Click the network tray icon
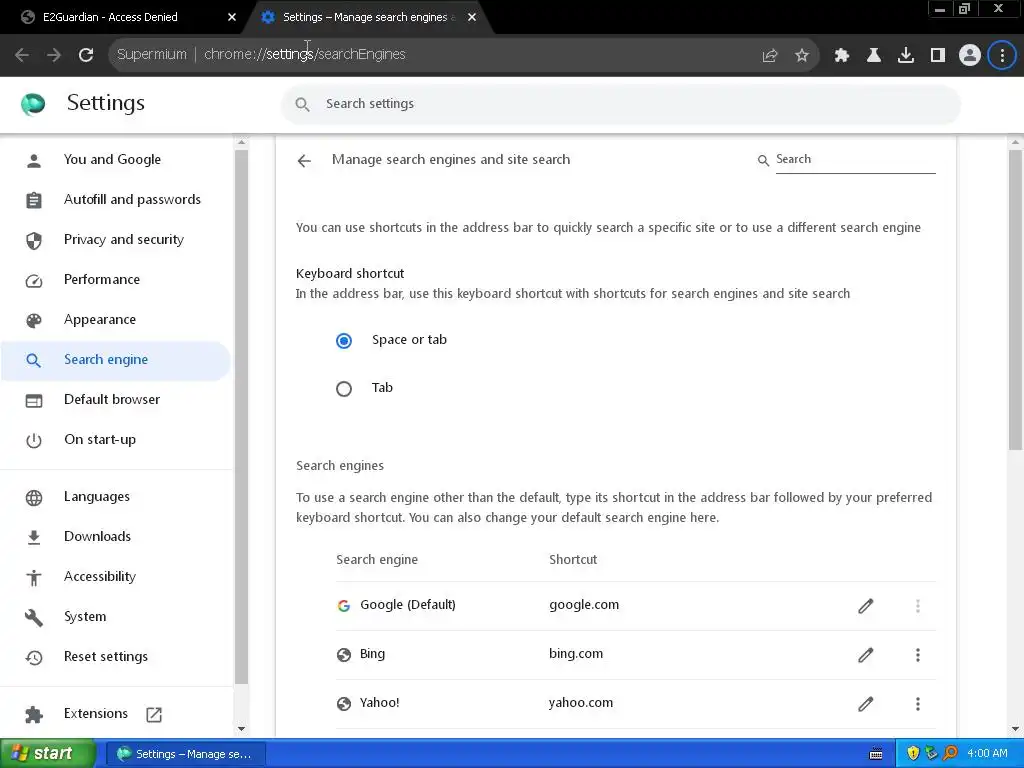Screen dimensions: 1024x768 click(x=931, y=754)
